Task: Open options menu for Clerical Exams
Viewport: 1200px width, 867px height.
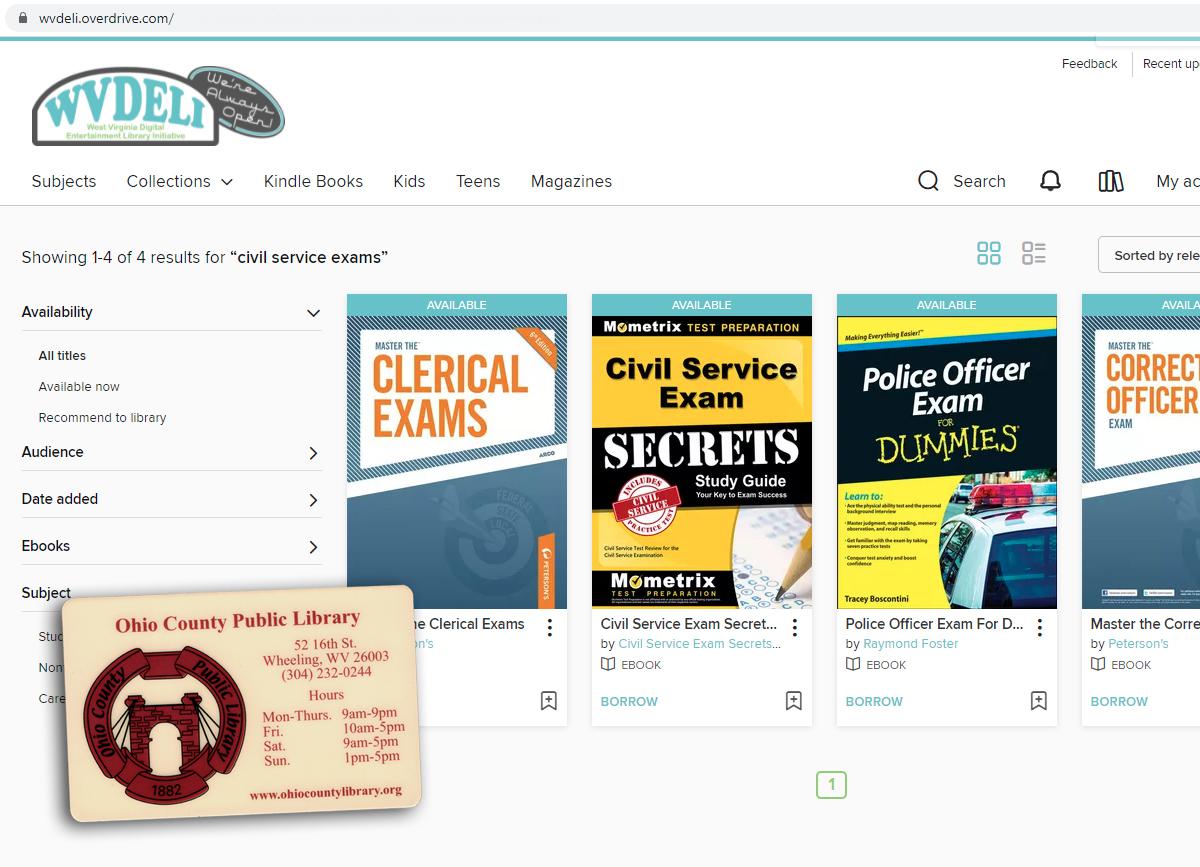Action: click(549, 627)
